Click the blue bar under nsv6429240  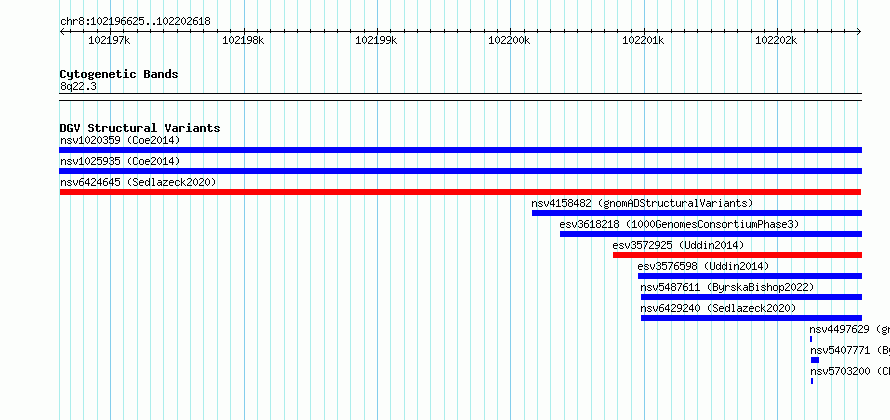pyautogui.click(x=752, y=318)
